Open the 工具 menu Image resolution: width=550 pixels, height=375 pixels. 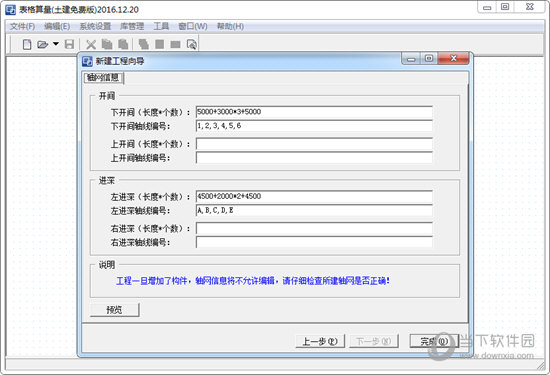click(161, 26)
